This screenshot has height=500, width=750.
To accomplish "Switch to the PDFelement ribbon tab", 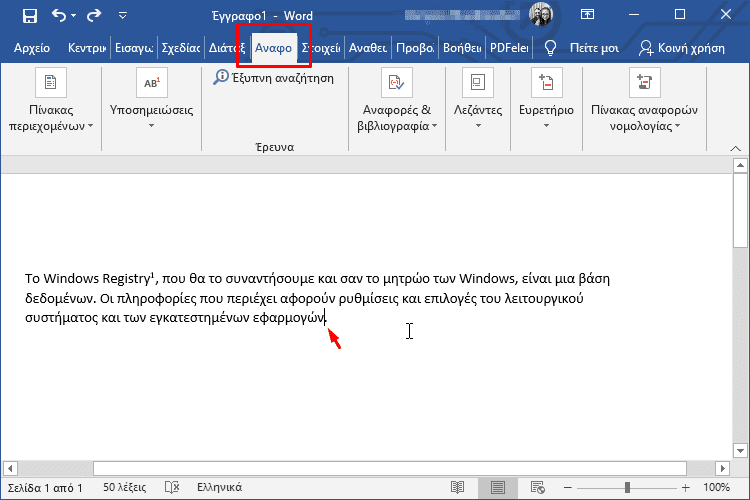I will tap(509, 48).
